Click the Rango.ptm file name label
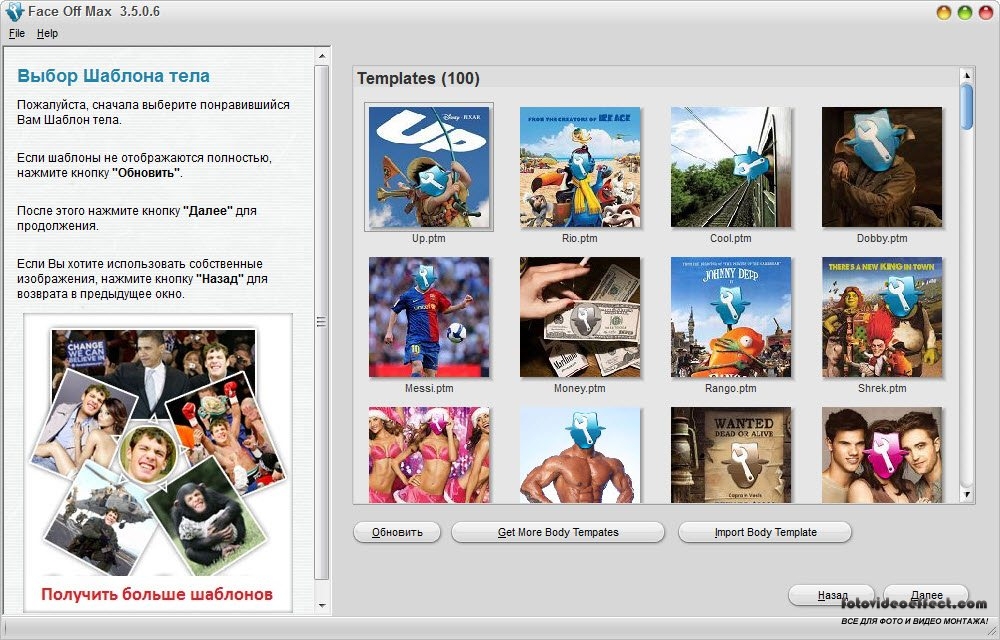Viewport: 1000px width, 640px height. coord(731,388)
